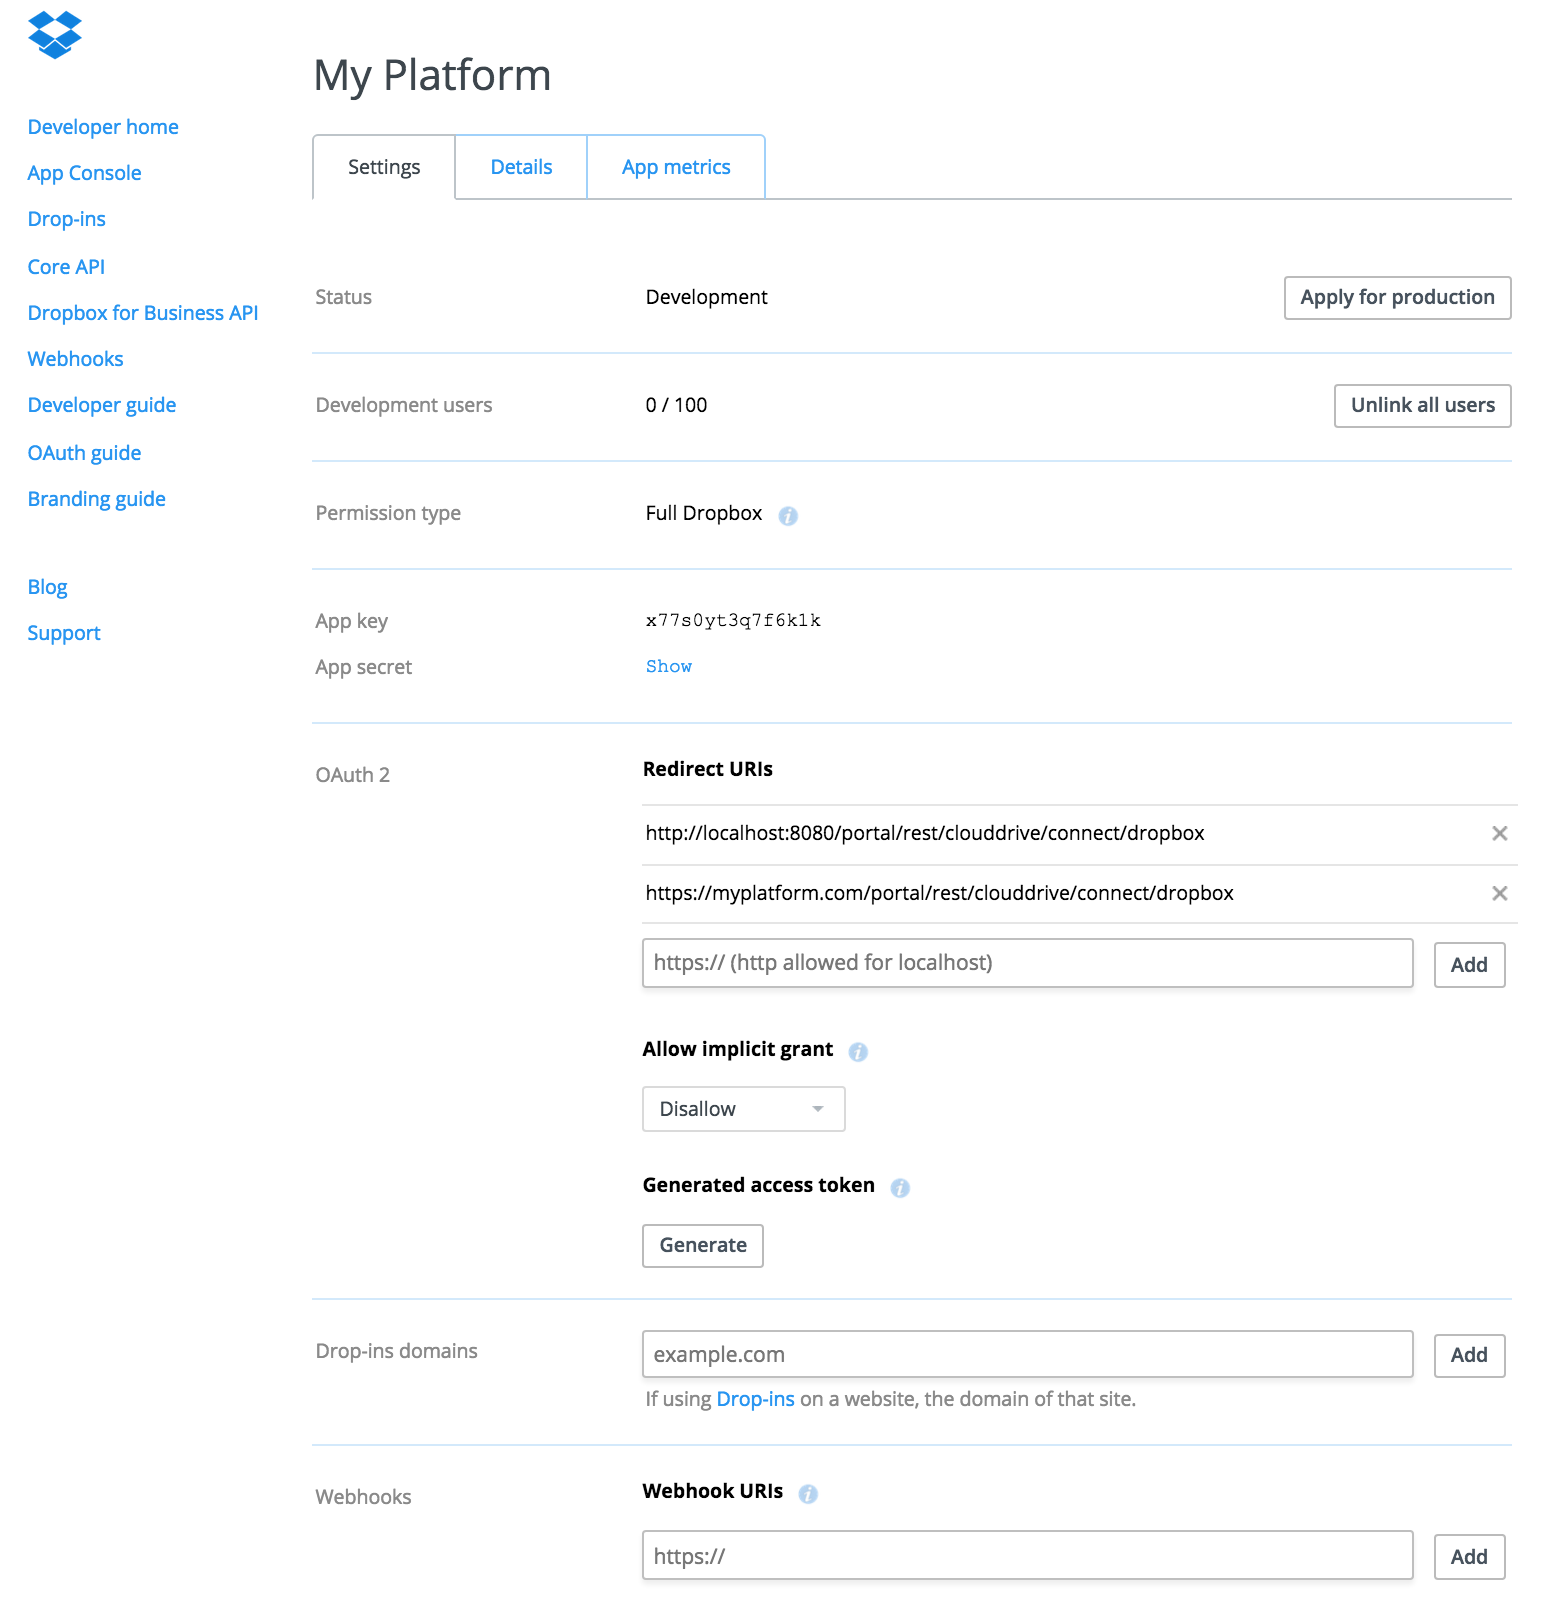Go to Developer home
Screen dimensions: 1546x1598
[x=103, y=127]
